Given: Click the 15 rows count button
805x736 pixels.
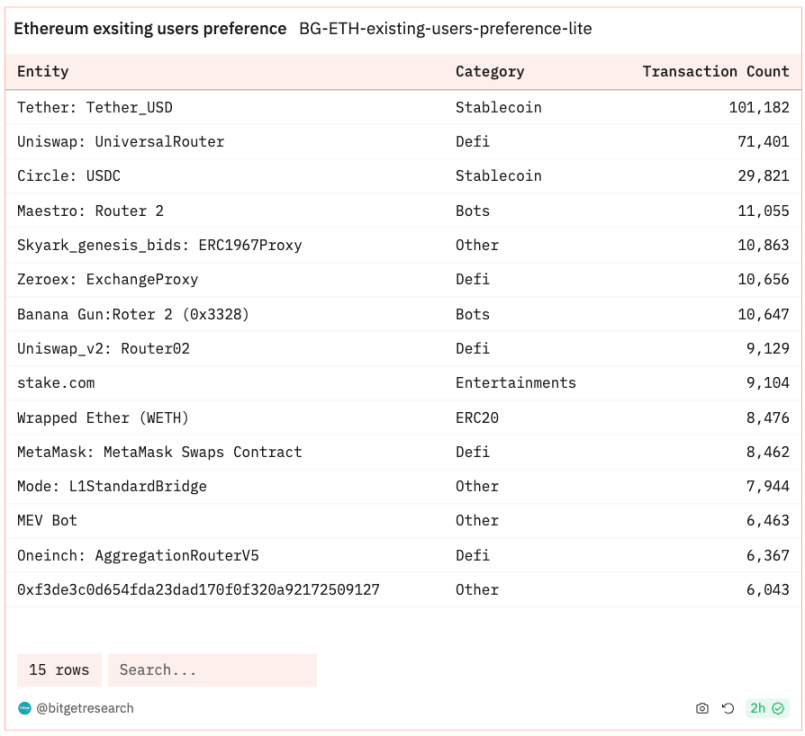Looking at the screenshot, I should [59, 670].
